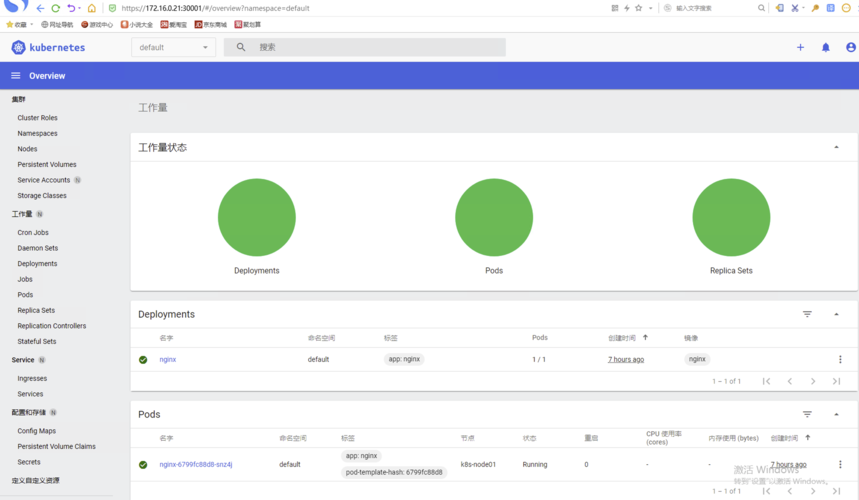Click the Kubernetes logo icon
This screenshot has height=500, width=859.
(x=18, y=48)
